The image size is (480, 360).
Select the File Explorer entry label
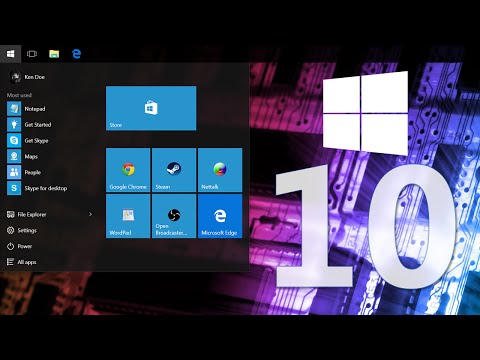click(x=32, y=214)
